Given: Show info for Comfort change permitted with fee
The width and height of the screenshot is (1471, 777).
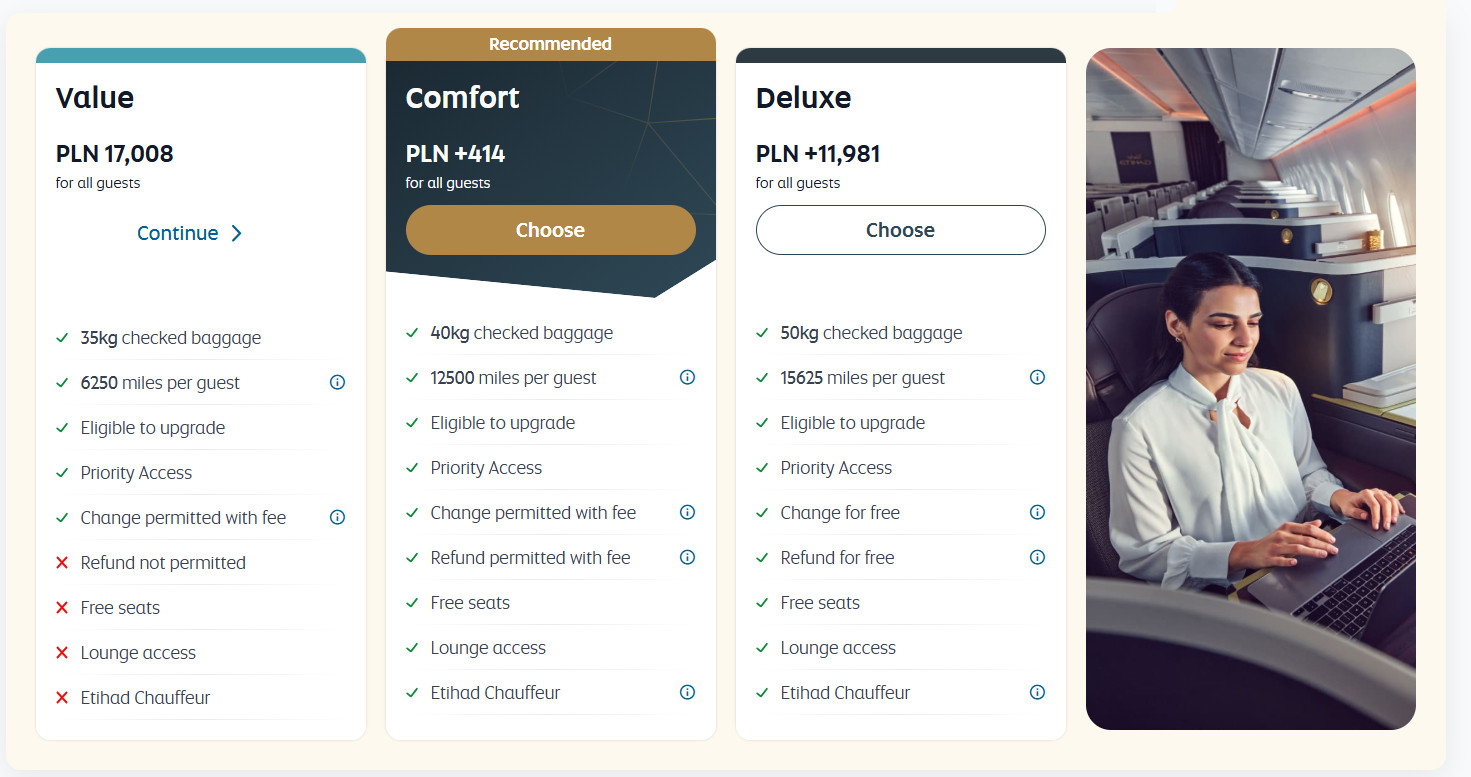Looking at the screenshot, I should 687,512.
